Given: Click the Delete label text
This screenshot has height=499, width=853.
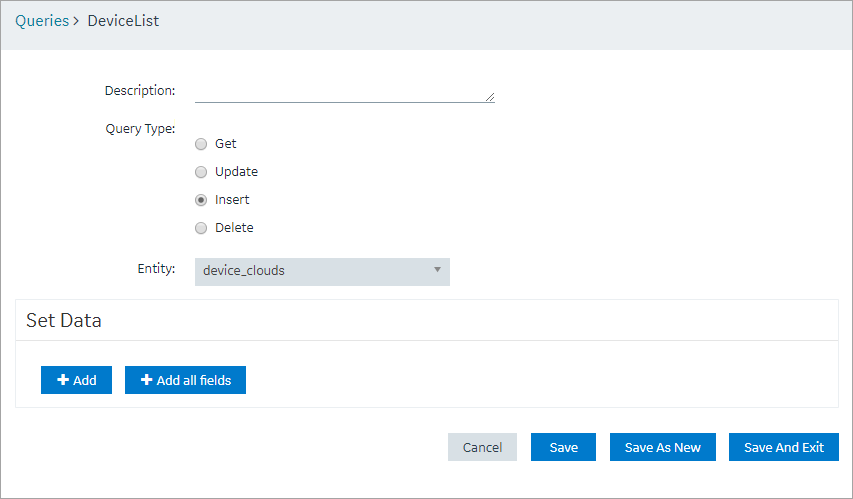Looking at the screenshot, I should [x=234, y=227].
